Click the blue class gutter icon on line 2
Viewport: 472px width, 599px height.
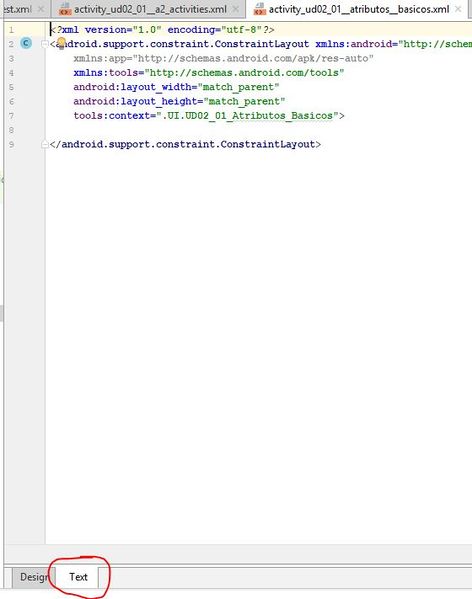[x=26, y=43]
